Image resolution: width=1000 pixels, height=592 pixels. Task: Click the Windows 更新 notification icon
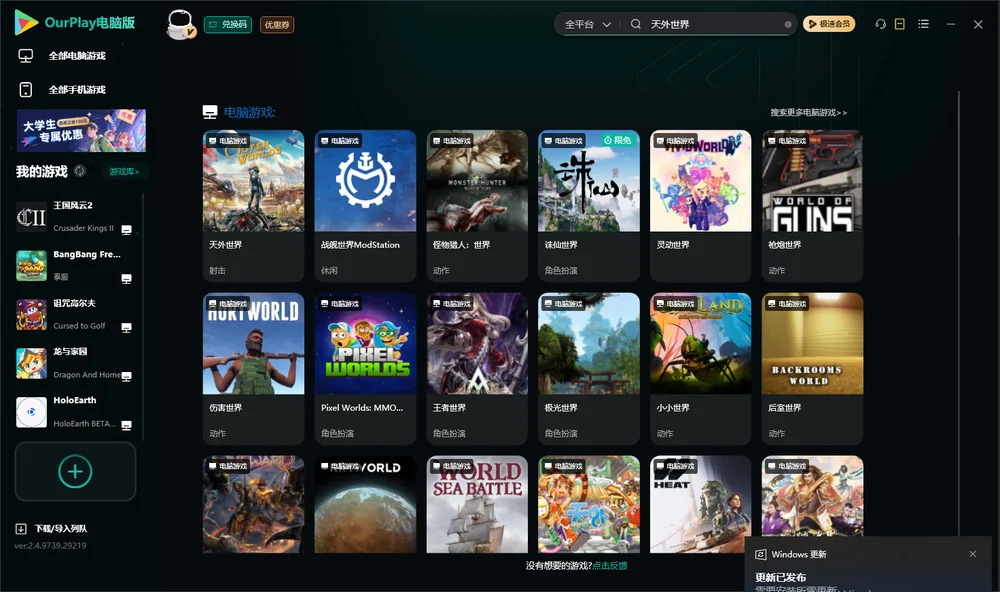coord(760,554)
